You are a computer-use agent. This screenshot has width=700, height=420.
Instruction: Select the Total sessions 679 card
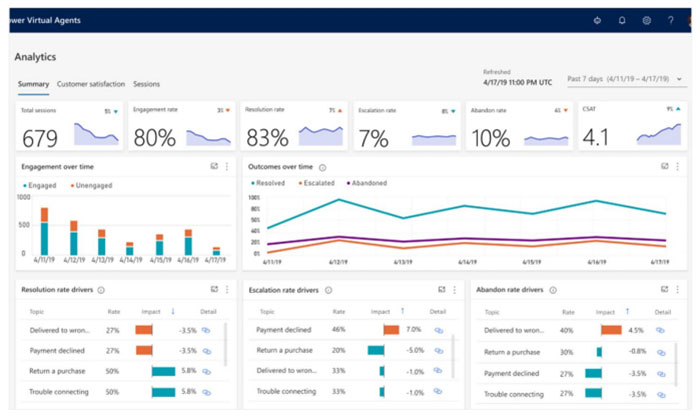70,127
